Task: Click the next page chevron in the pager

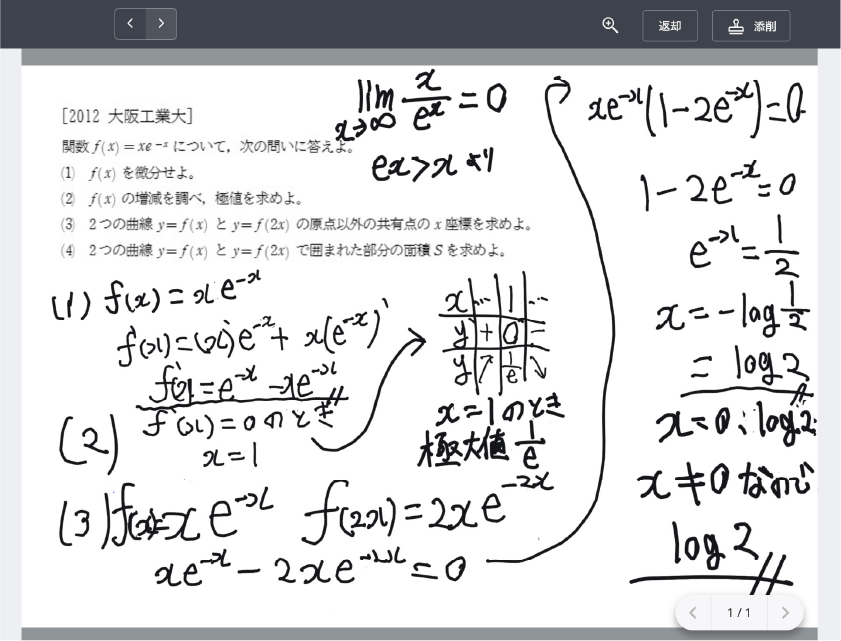Action: tap(785, 612)
